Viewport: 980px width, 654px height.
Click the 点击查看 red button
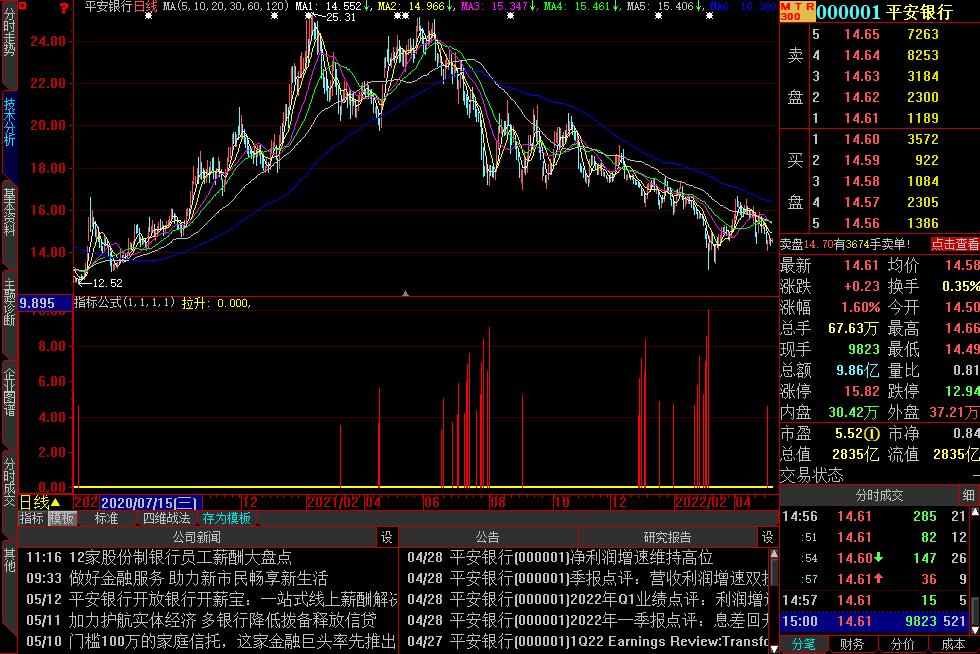[954, 244]
